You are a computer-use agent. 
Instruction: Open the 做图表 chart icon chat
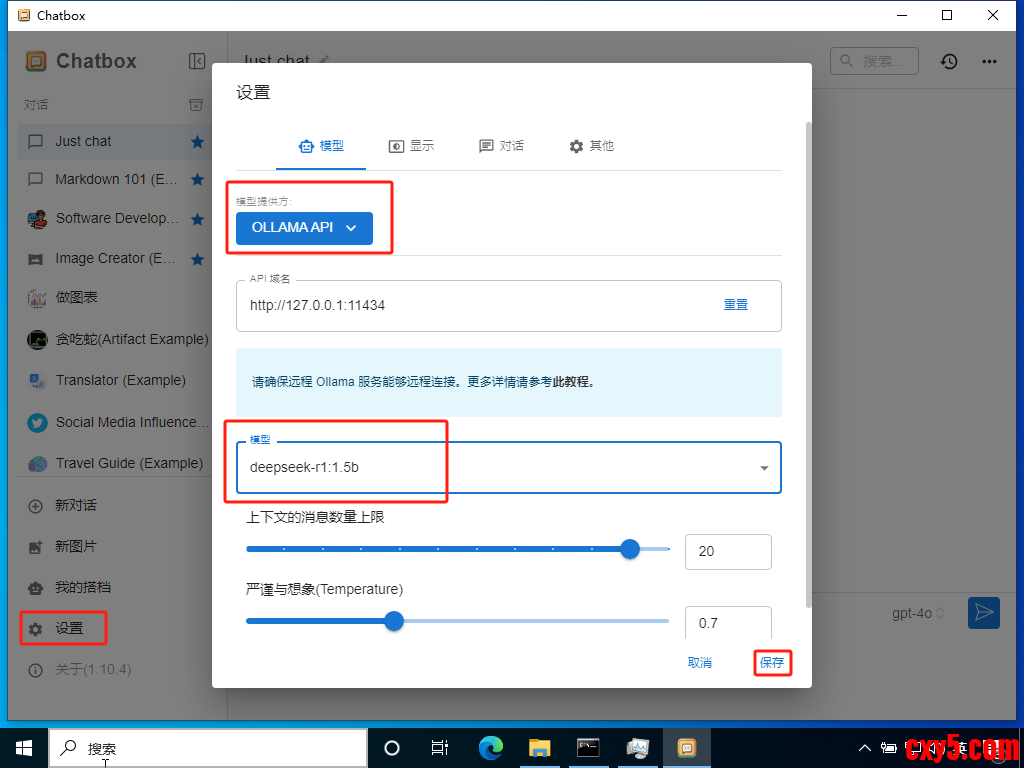37,298
